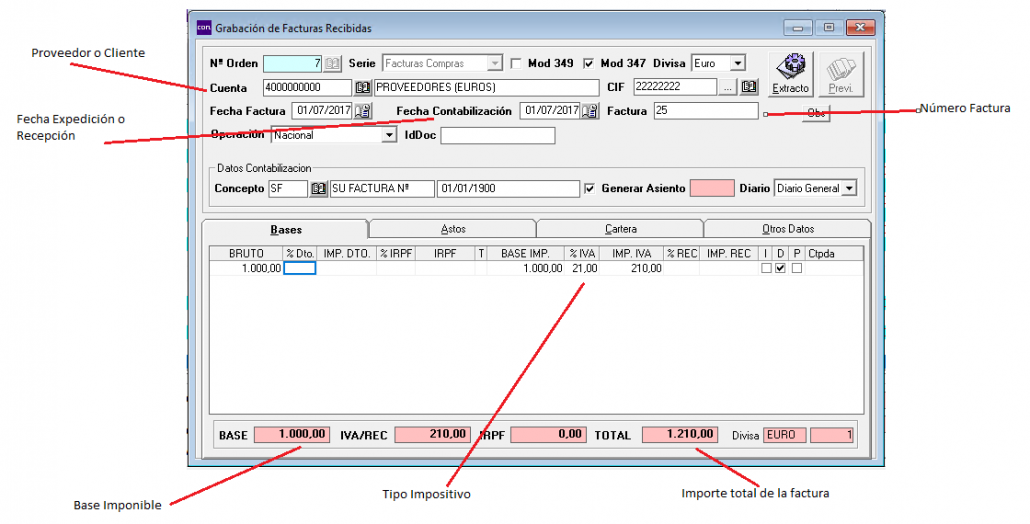Click the Fecha Factura date field
Screen dimensions: 1030x524
(323, 111)
